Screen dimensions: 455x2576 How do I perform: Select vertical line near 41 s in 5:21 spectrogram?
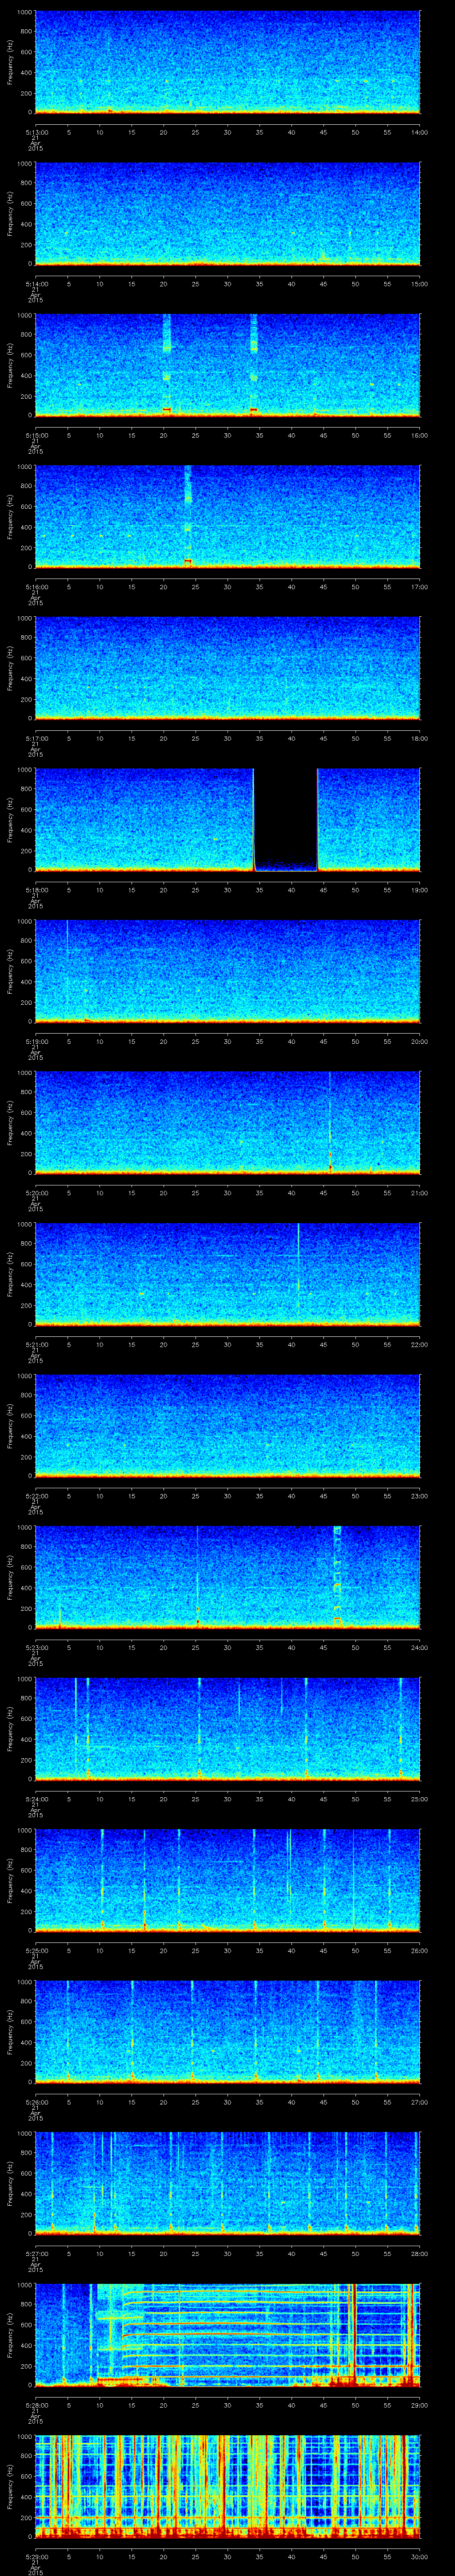pyautogui.click(x=298, y=1273)
